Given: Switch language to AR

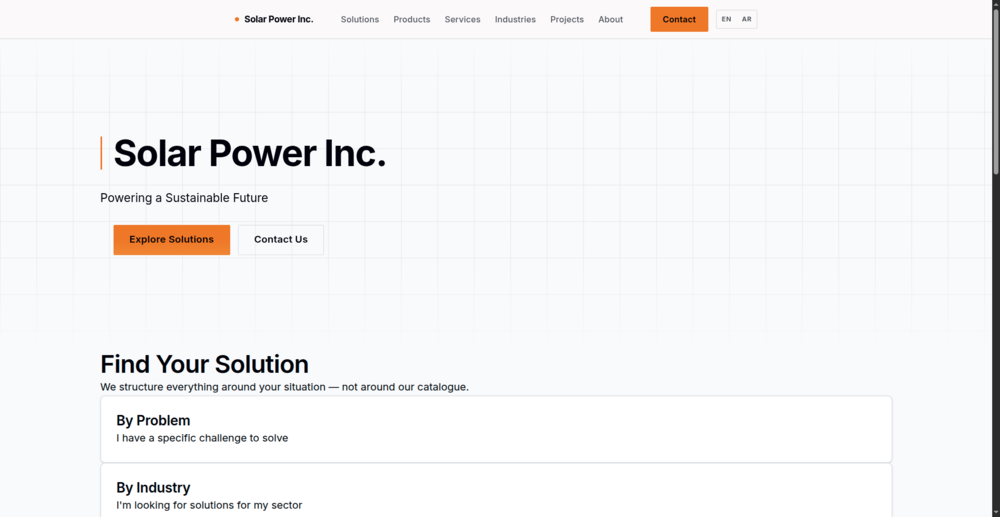Looking at the screenshot, I should pos(747,19).
